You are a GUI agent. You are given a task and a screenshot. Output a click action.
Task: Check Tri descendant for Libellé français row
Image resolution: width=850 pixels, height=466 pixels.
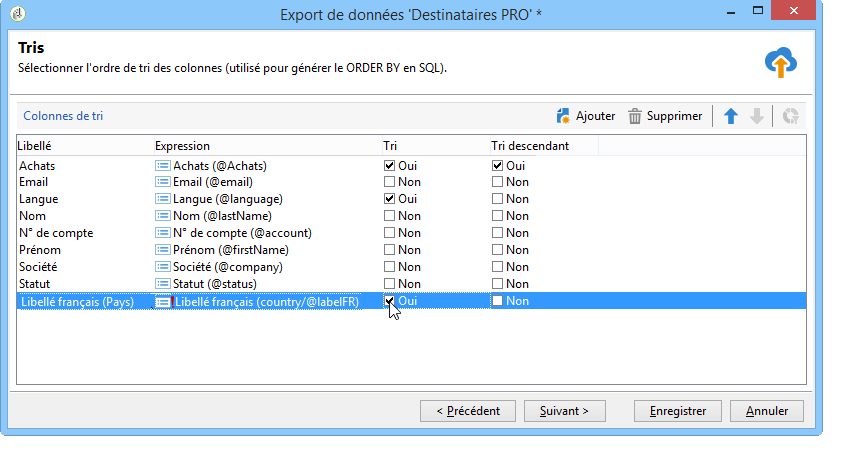[x=497, y=301]
